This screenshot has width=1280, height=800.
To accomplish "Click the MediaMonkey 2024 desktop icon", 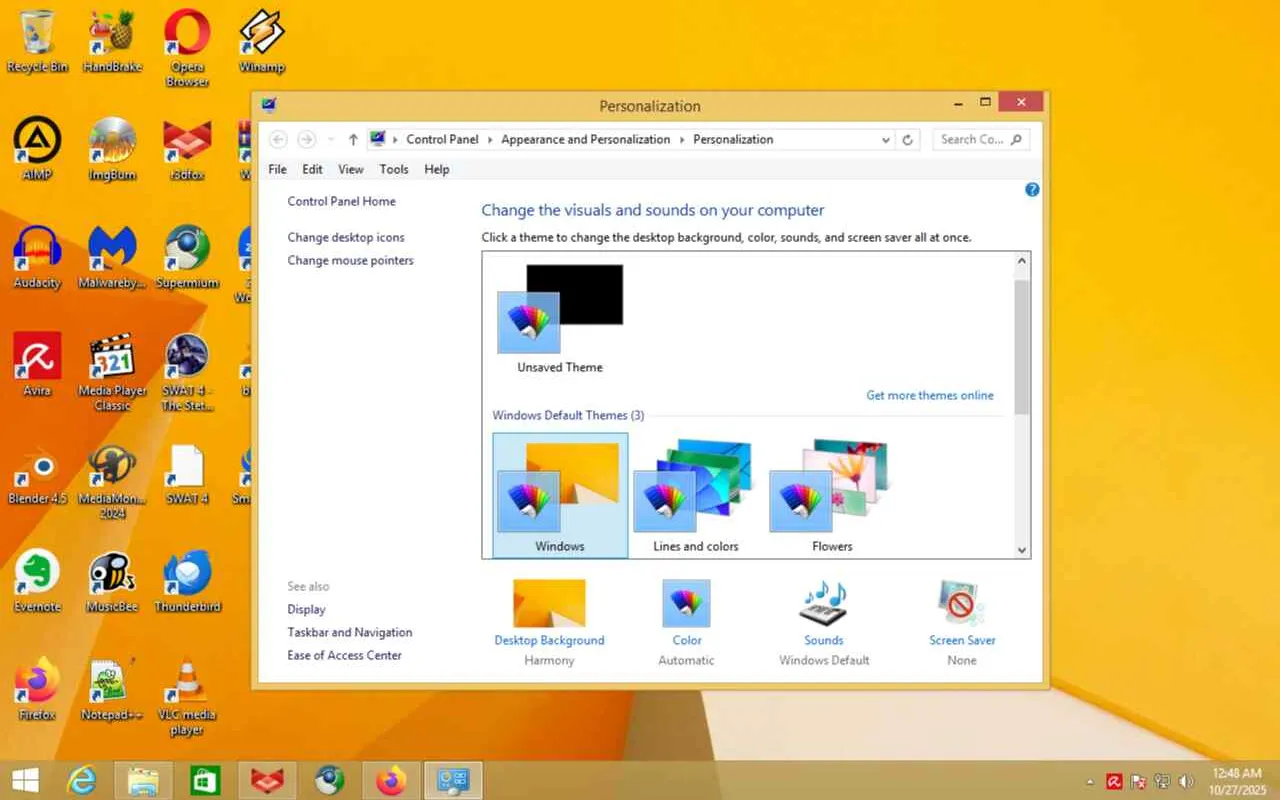I will (112, 480).
